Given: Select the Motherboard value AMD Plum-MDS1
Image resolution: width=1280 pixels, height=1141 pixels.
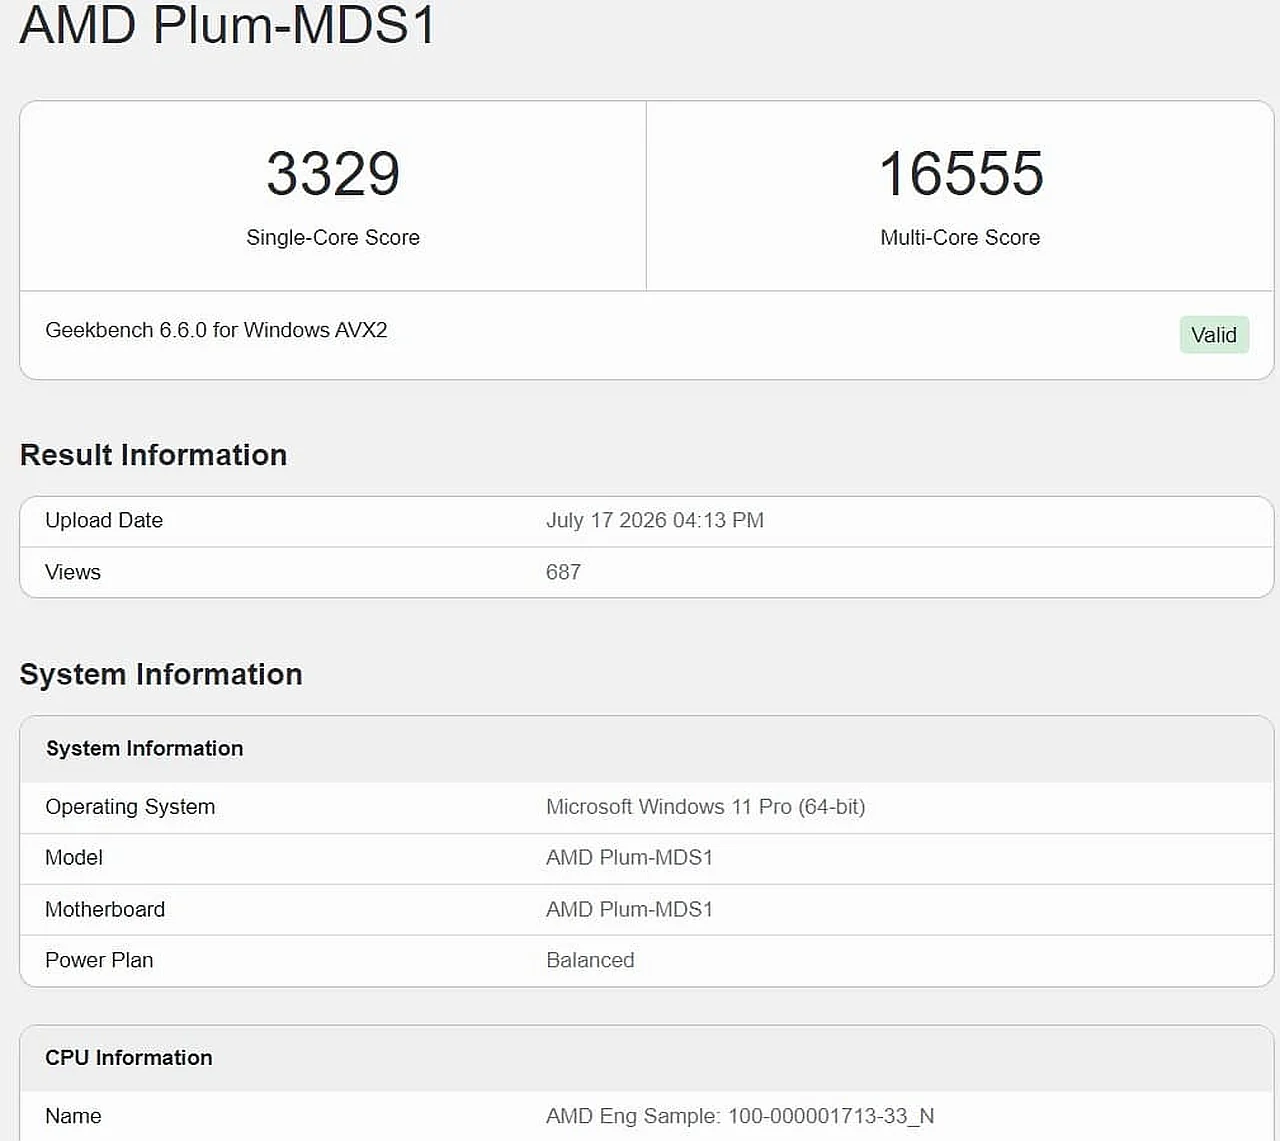Looking at the screenshot, I should (x=629, y=910).
